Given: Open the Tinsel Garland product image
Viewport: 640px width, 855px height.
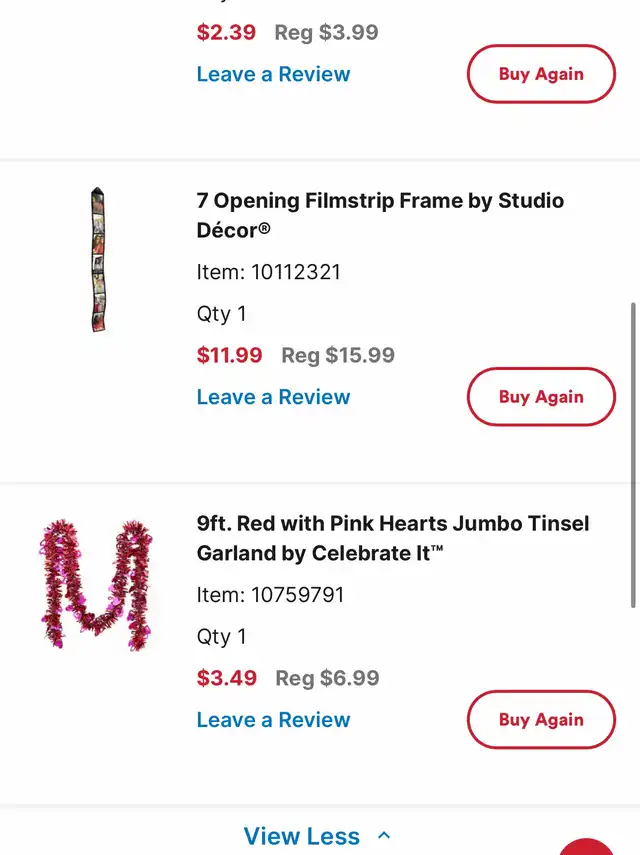Looking at the screenshot, I should coord(97,584).
